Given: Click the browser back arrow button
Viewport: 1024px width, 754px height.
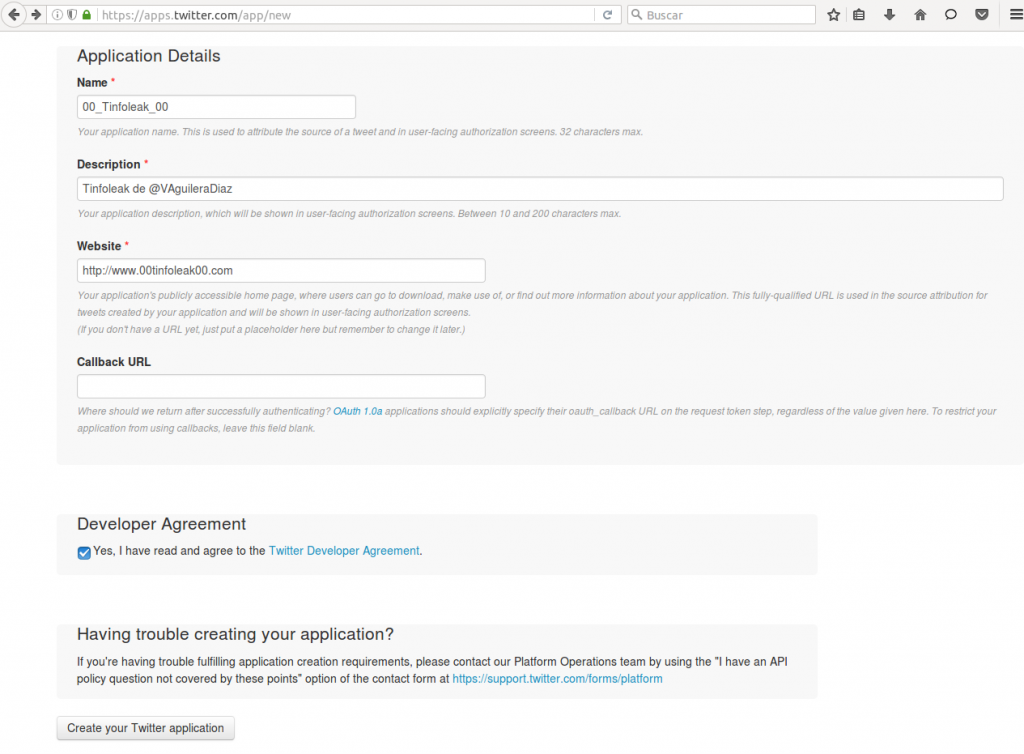Looking at the screenshot, I should click(x=14, y=15).
